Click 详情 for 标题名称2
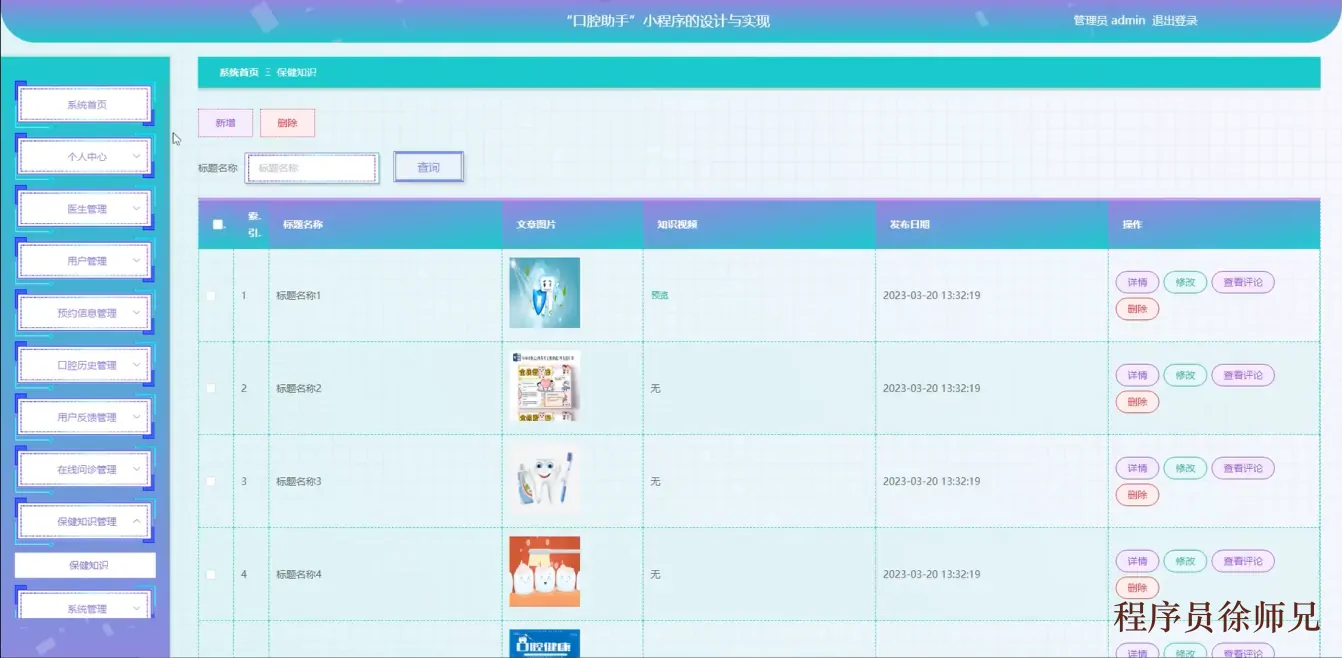 click(x=1138, y=375)
